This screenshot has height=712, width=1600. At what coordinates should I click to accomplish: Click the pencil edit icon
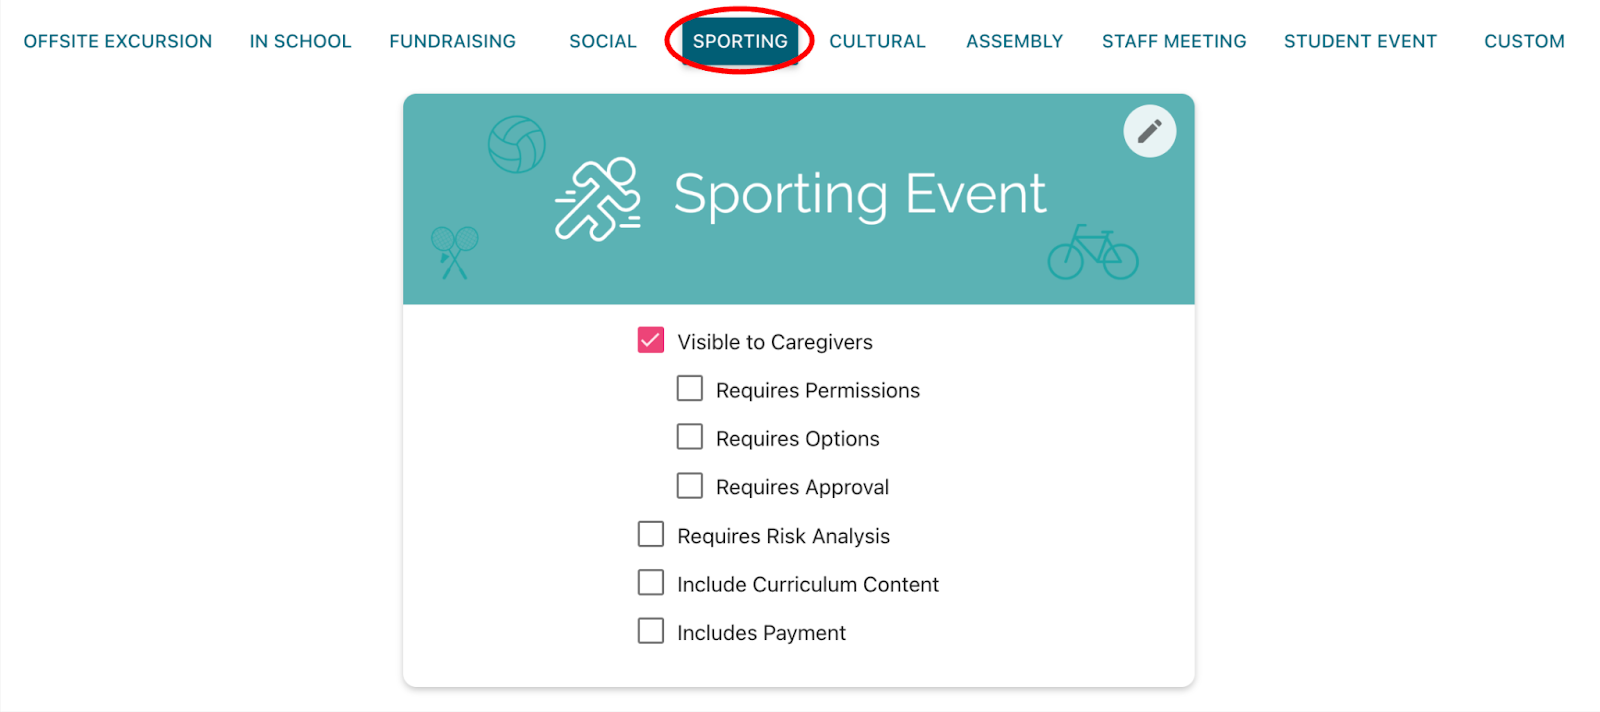(1149, 131)
